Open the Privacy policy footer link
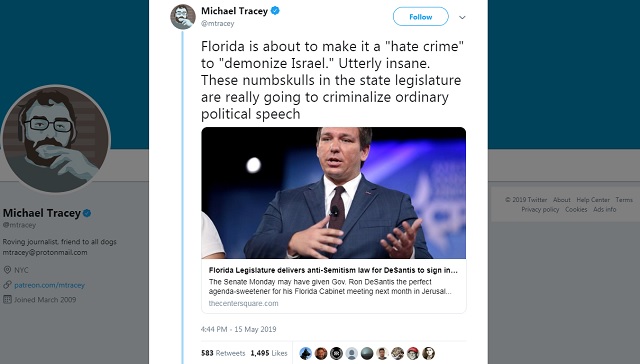Screen dimensions: 640x364 pos(540,209)
